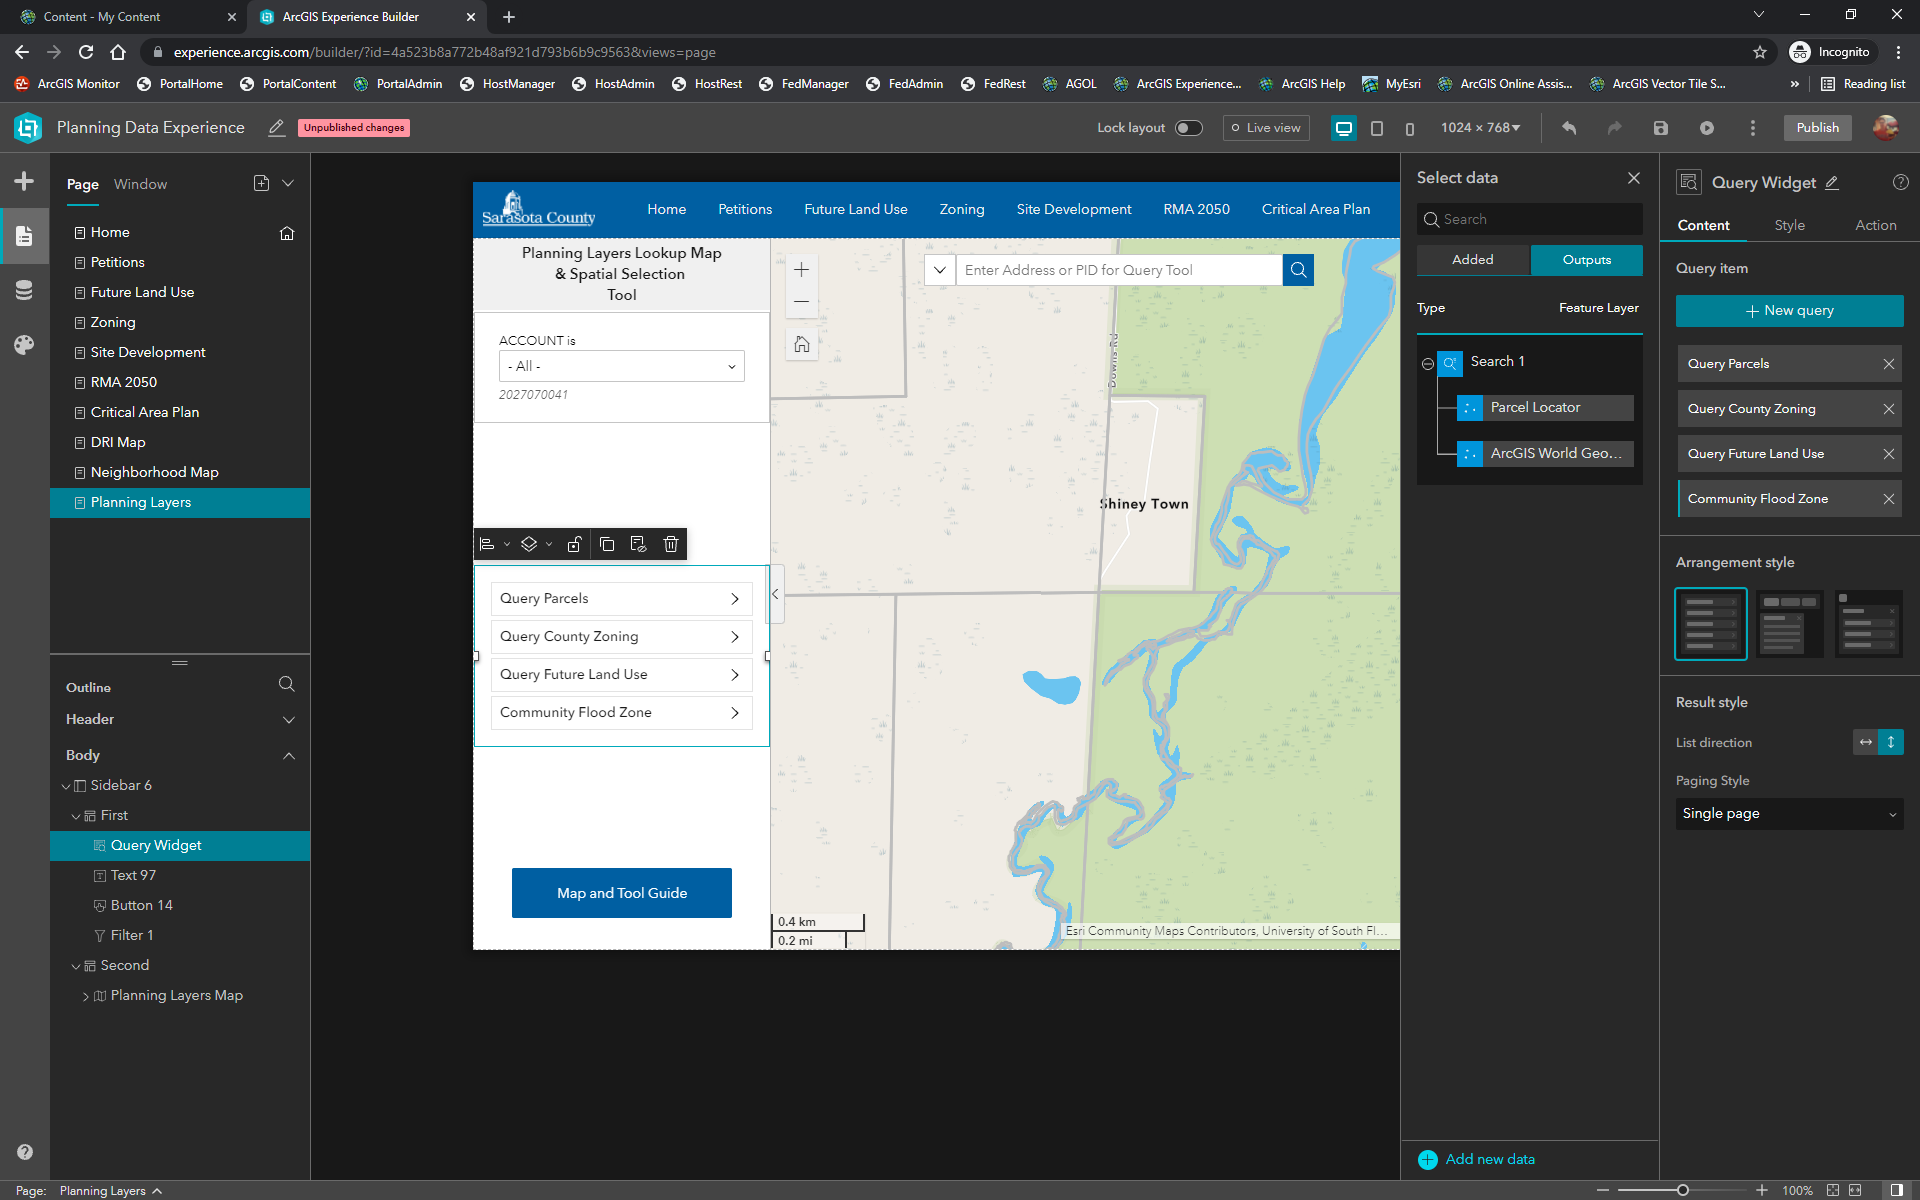Click the delete widget trash icon
The height and width of the screenshot is (1200, 1920).
(x=671, y=544)
